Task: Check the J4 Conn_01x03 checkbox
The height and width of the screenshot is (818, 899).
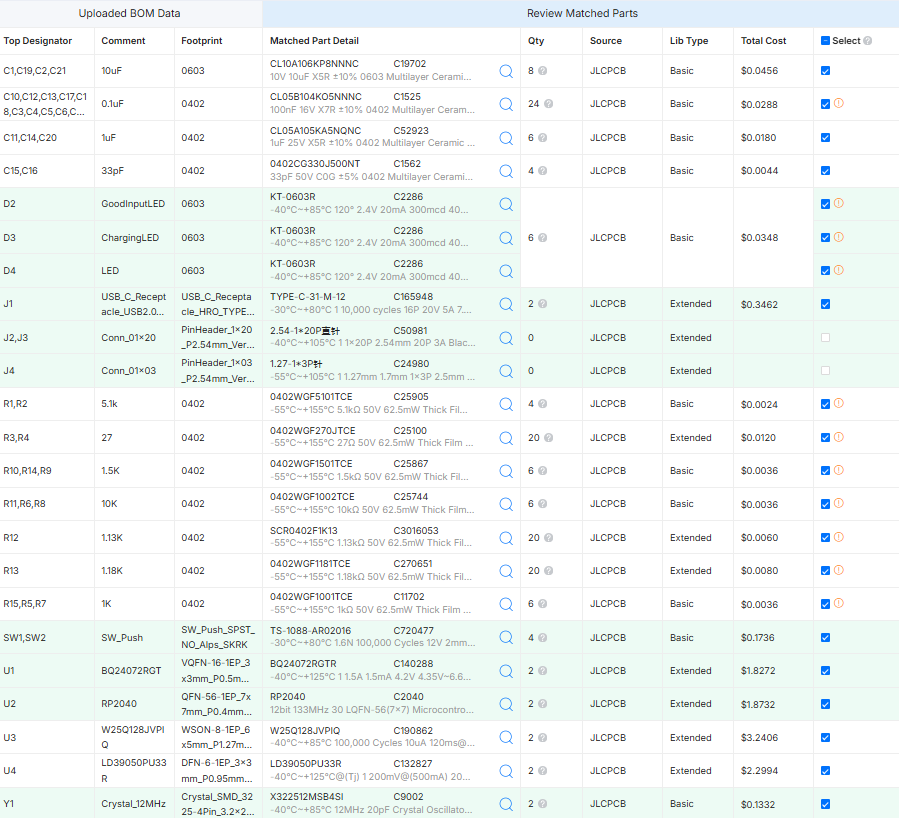Action: click(x=825, y=371)
